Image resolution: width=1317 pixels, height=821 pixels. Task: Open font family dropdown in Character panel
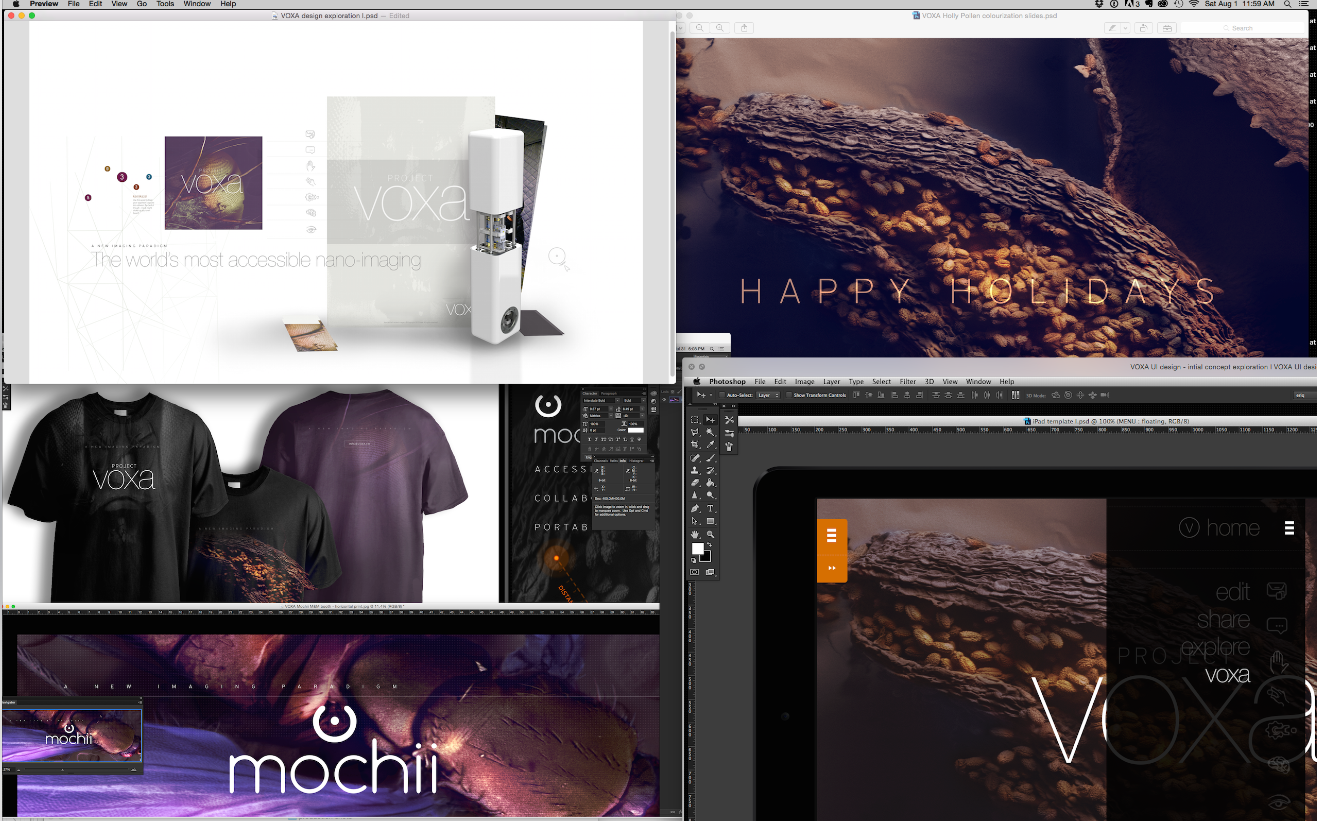pos(617,400)
